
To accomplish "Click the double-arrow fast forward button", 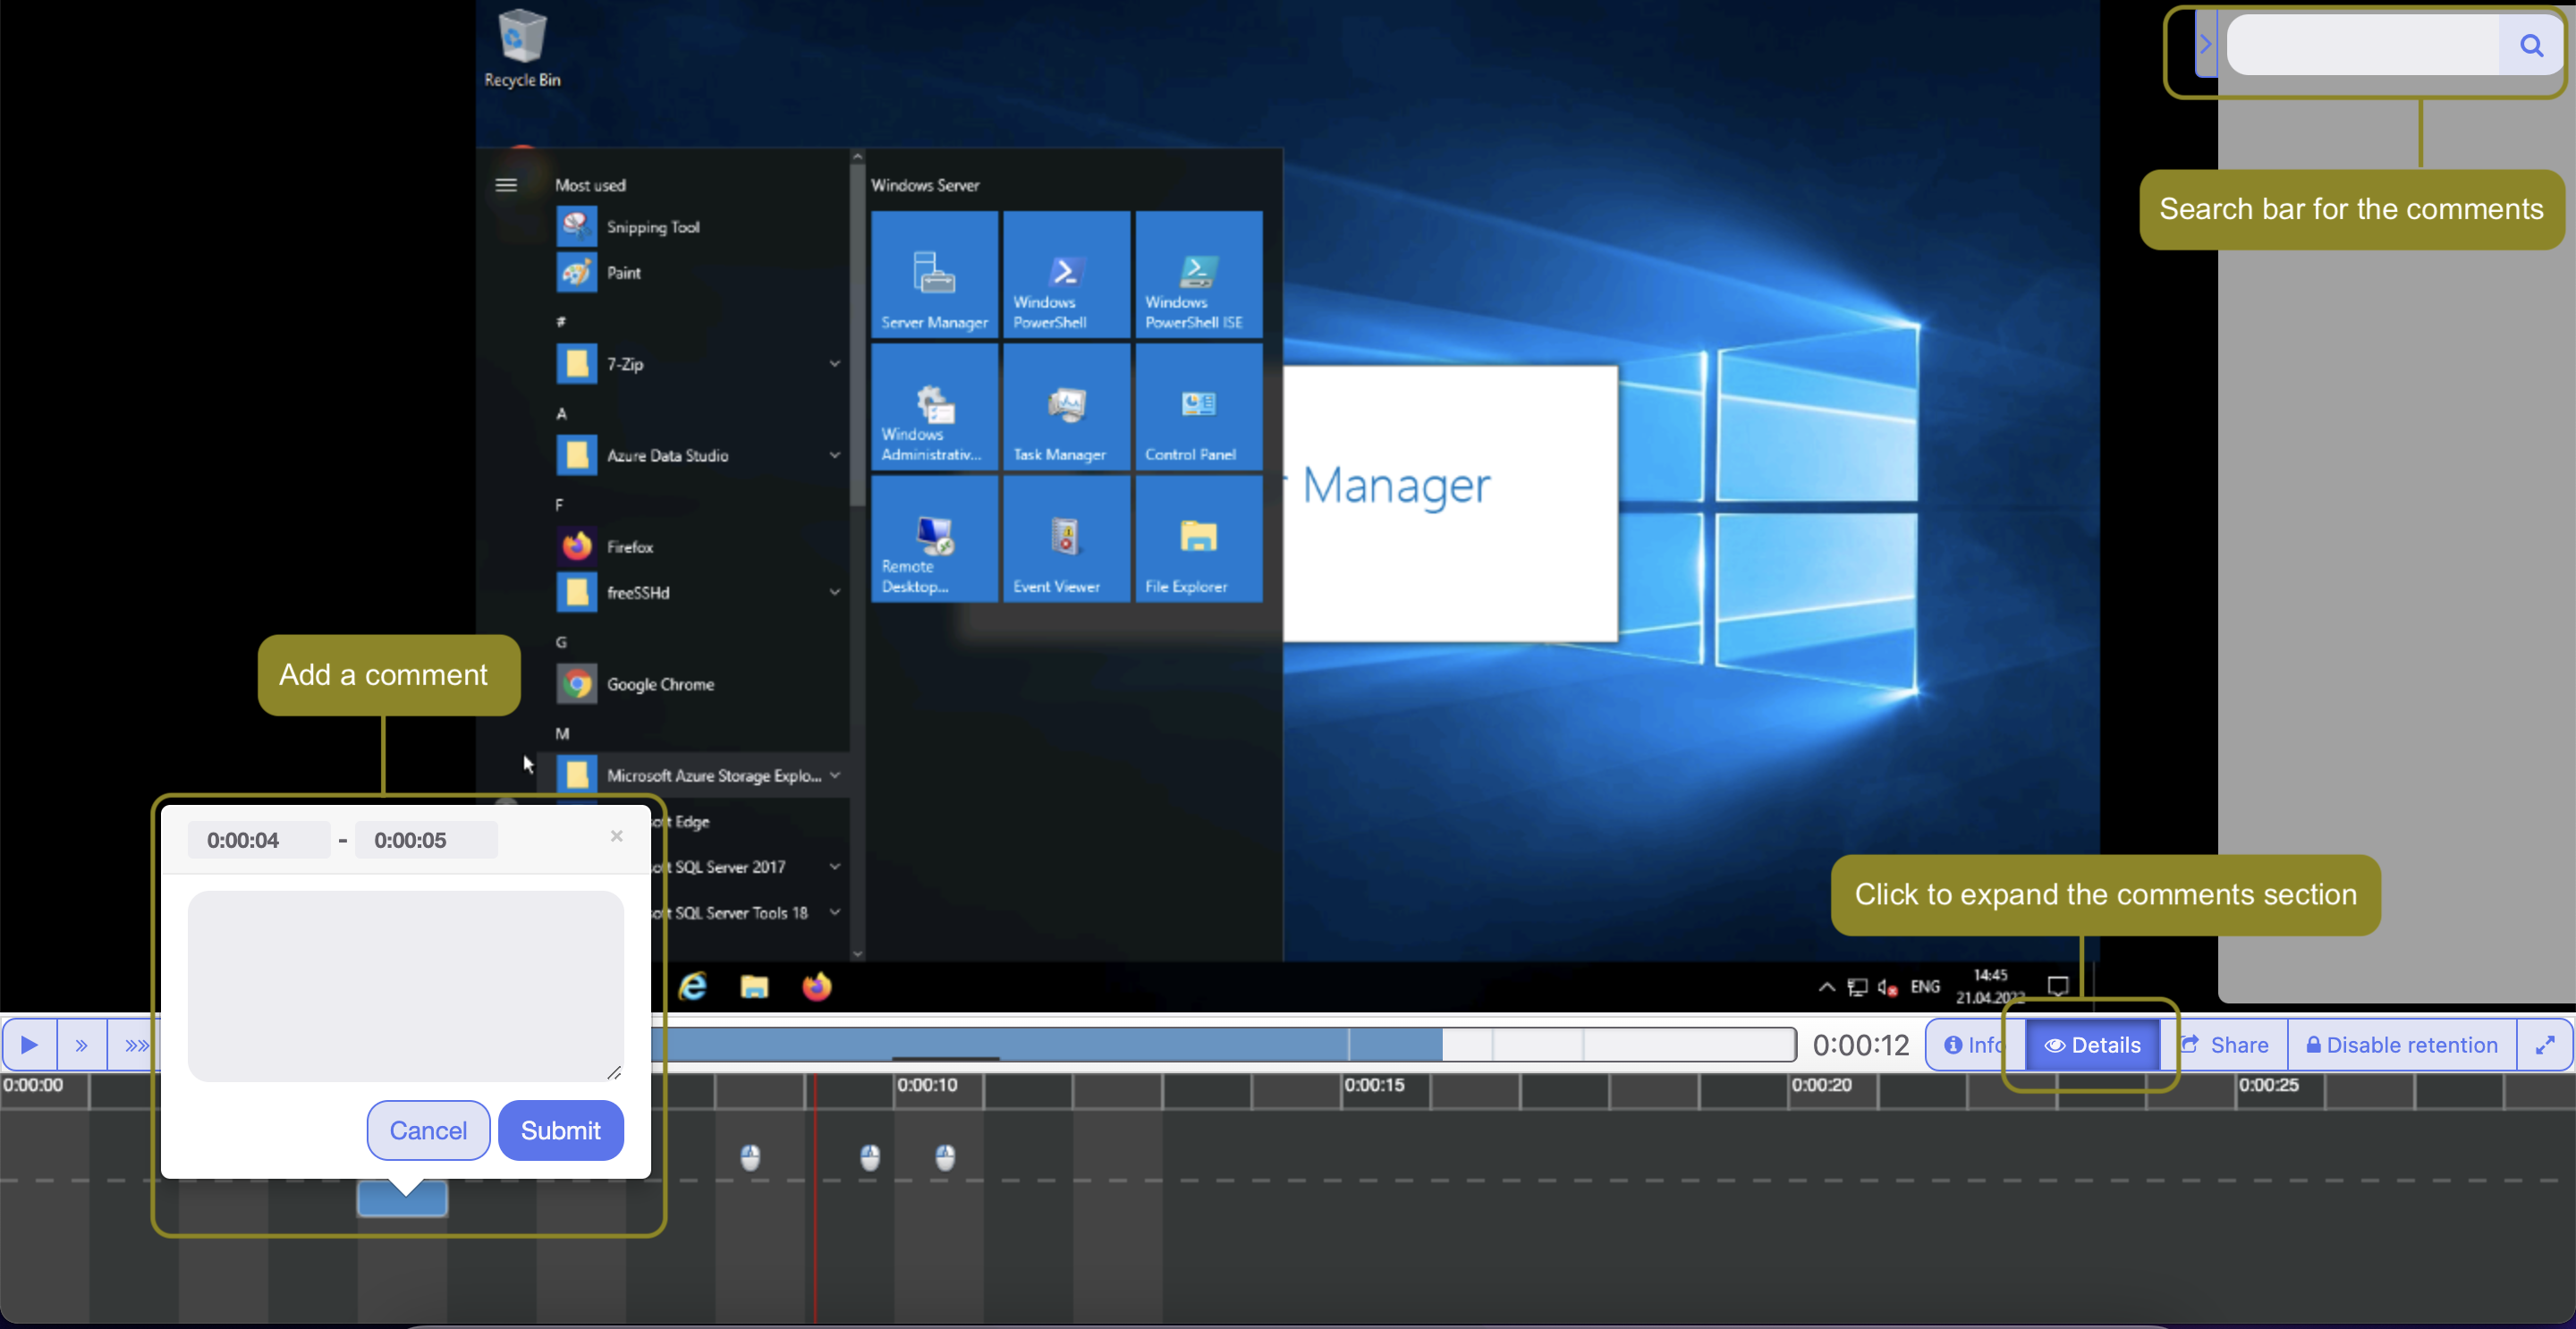I will click(x=81, y=1045).
